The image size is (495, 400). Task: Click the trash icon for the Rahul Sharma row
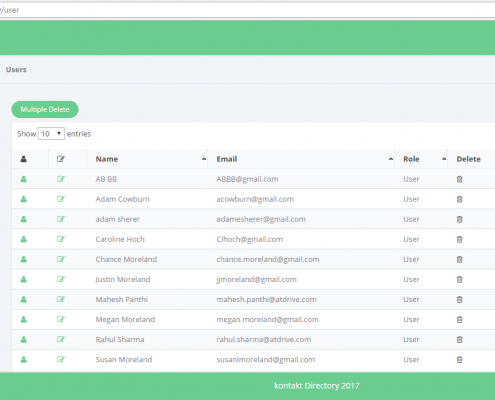click(x=459, y=339)
